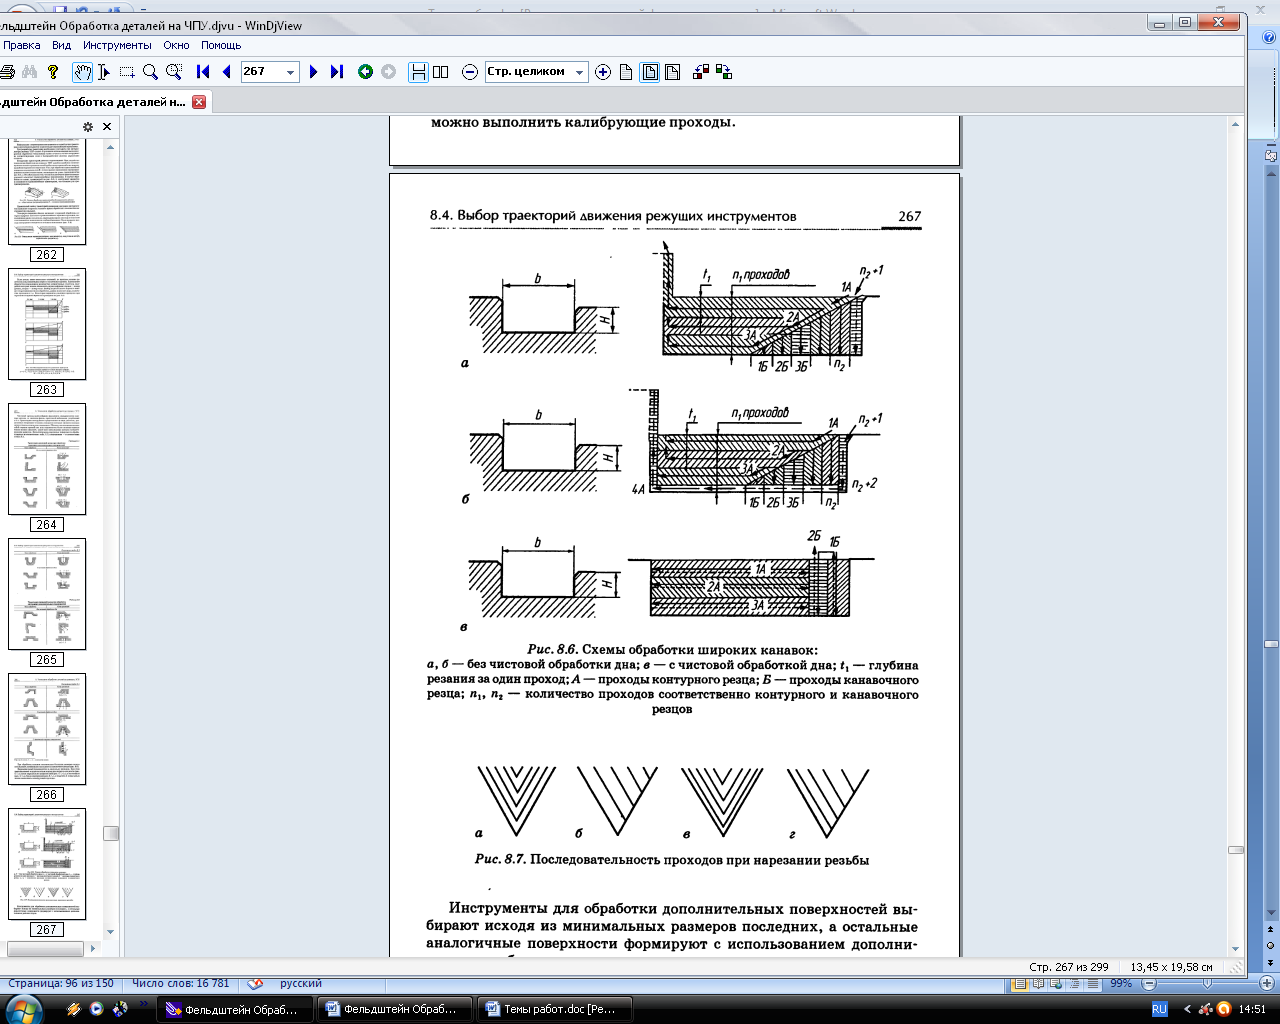
Task: Click 'Стр. 267 из 299' status text
Action: pos(1069,967)
